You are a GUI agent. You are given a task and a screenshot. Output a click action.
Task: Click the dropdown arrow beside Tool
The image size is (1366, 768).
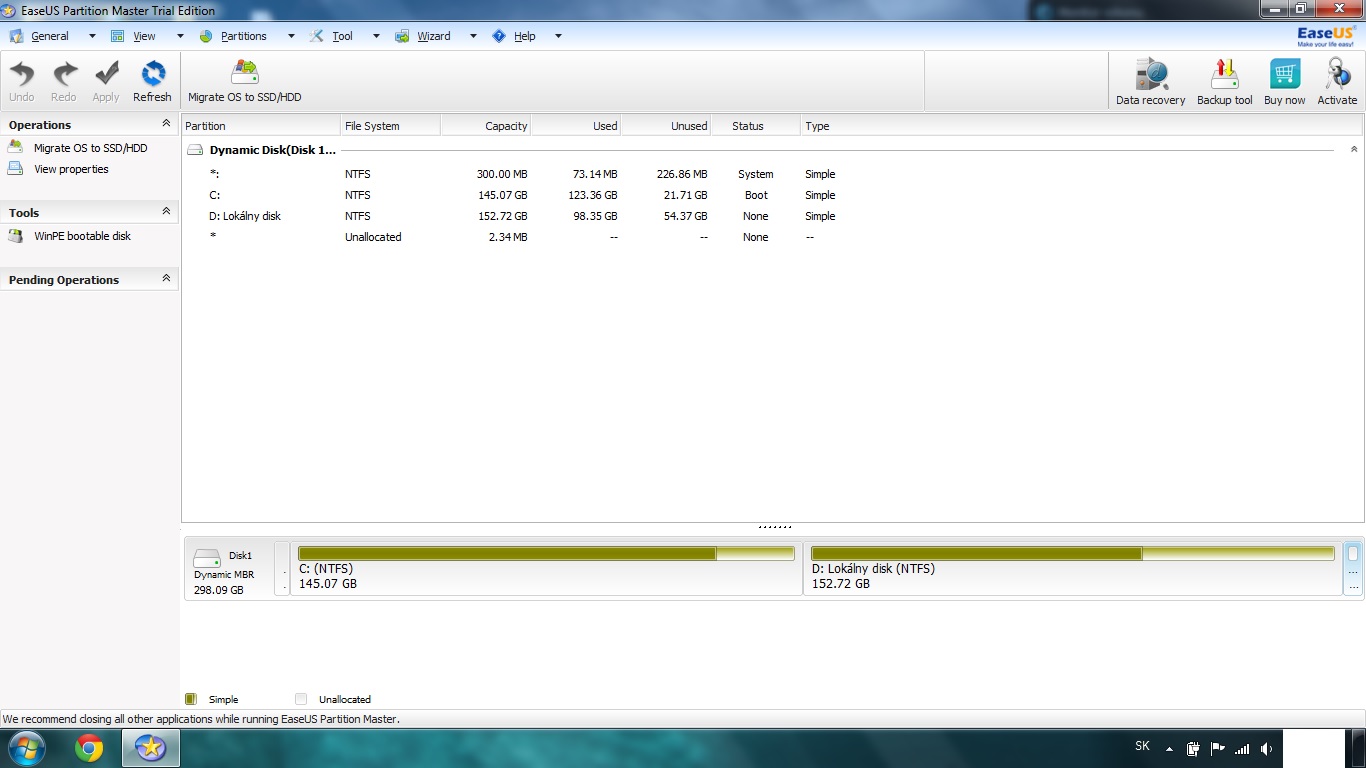point(376,36)
